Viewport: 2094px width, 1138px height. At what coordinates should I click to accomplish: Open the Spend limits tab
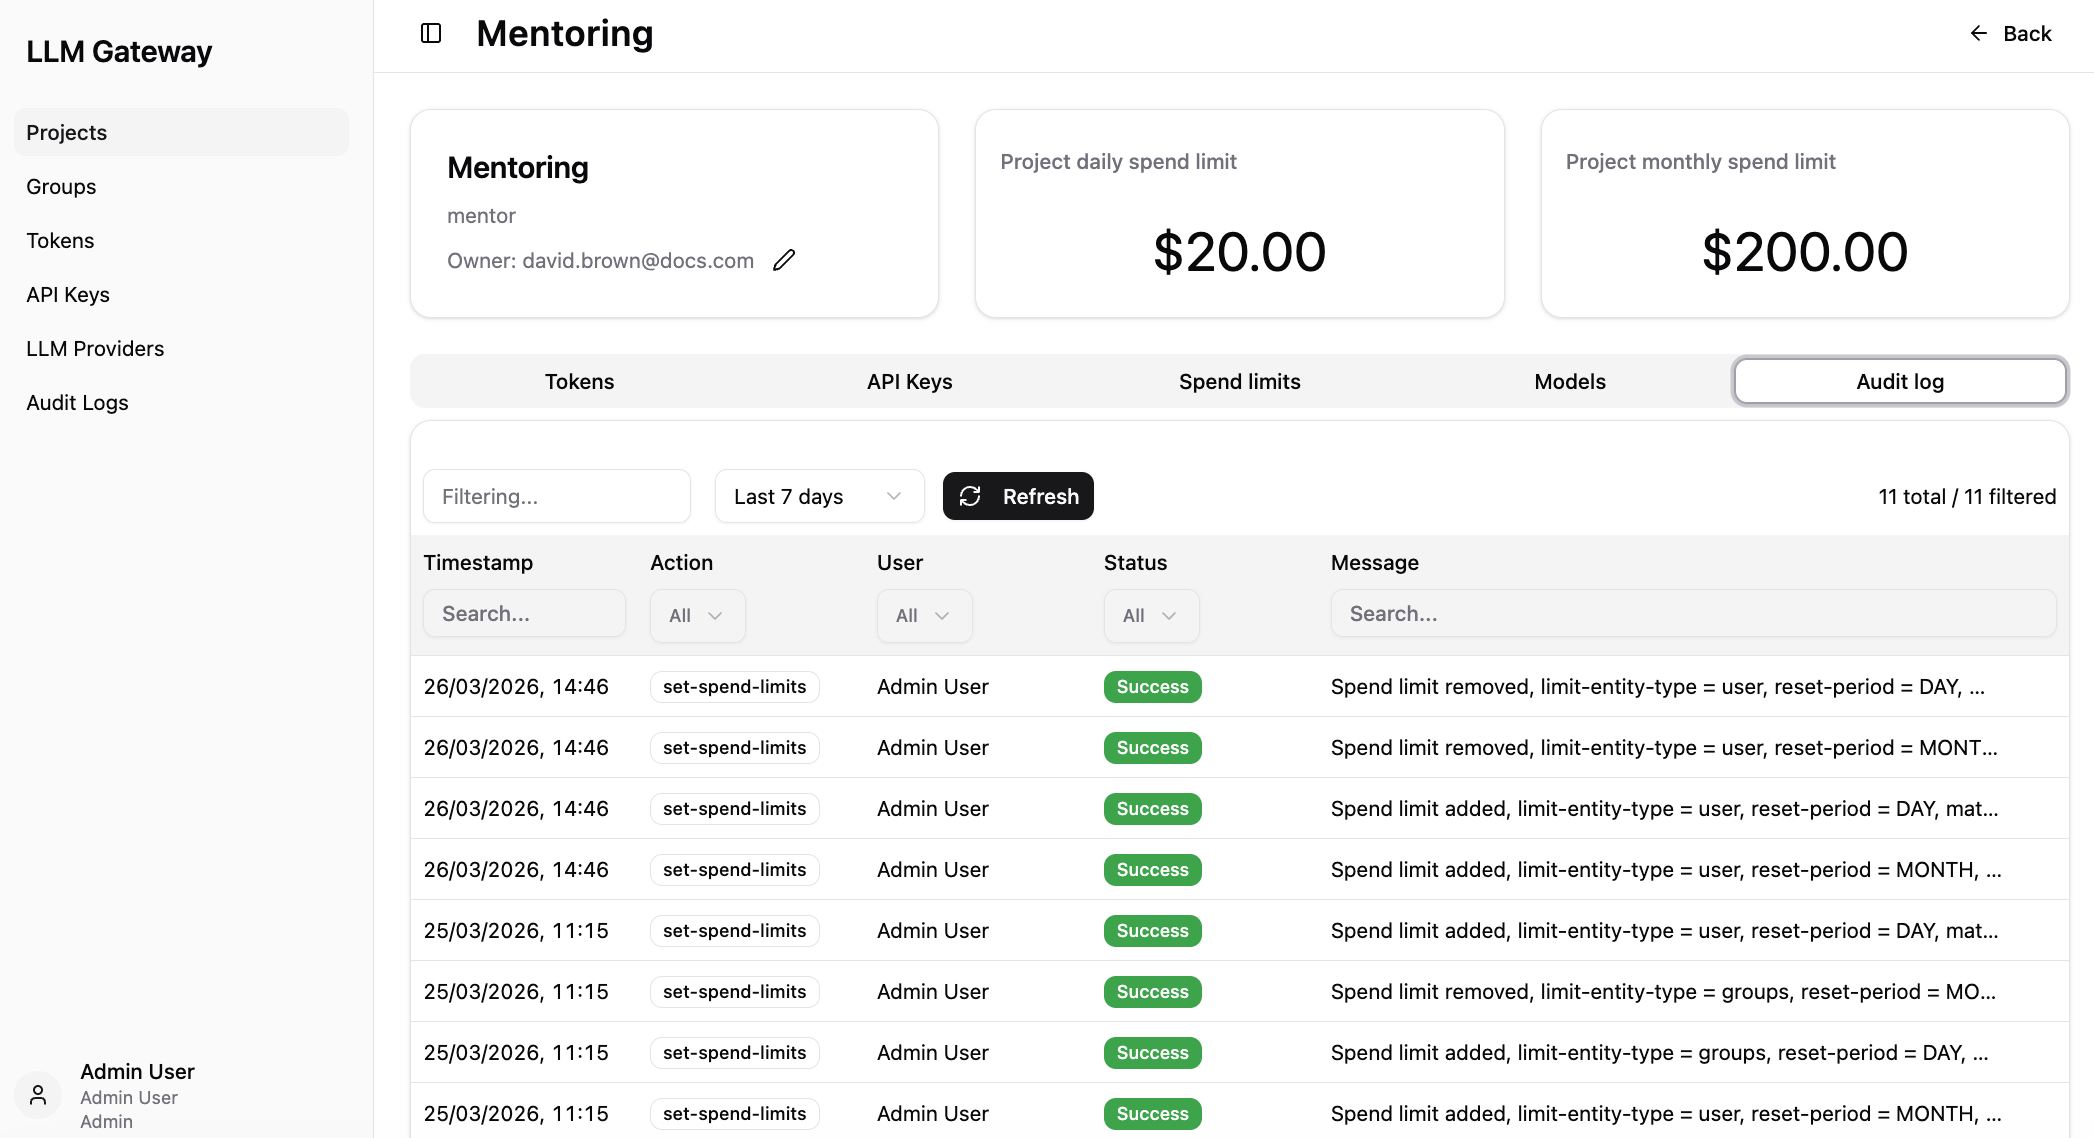[1239, 381]
